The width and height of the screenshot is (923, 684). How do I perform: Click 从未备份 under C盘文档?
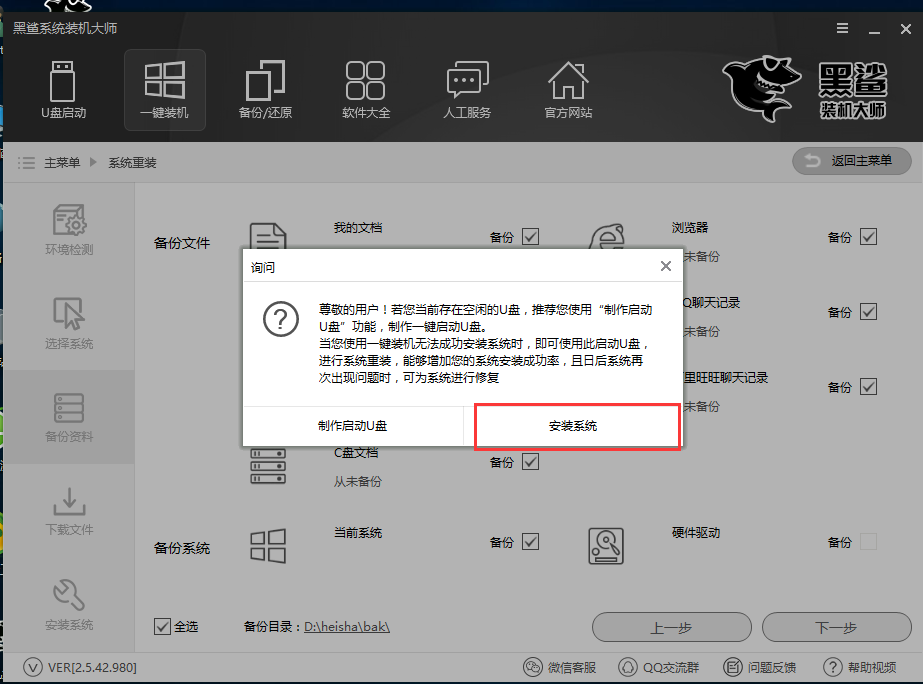(358, 482)
